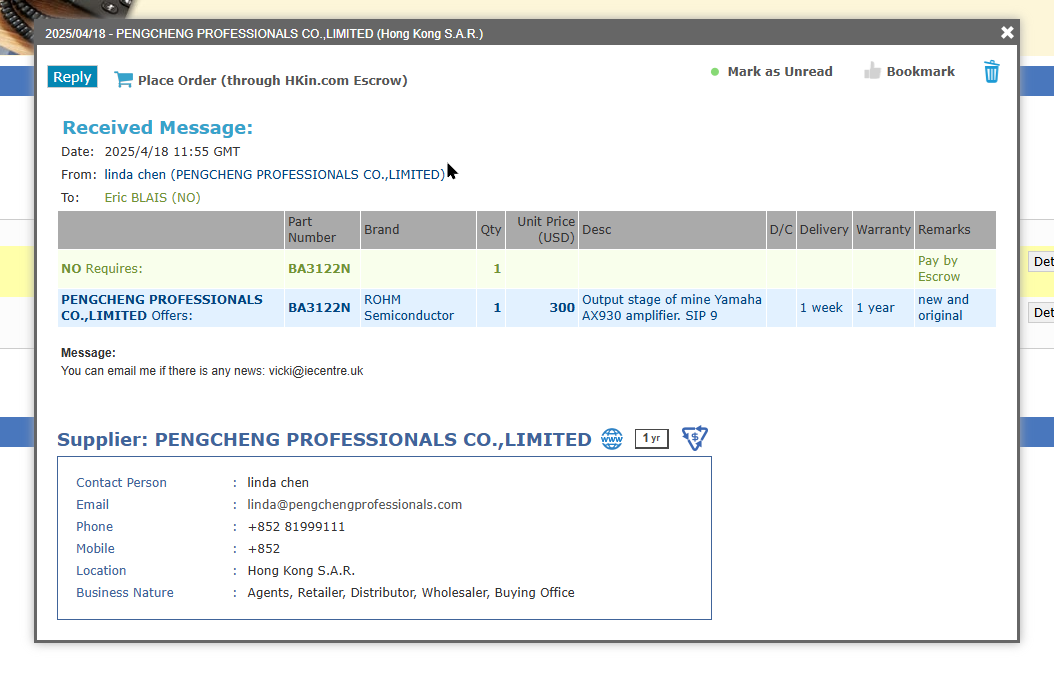1054x674 pixels.
Task: Click the 1 week delivery cell
Action: [x=824, y=308]
